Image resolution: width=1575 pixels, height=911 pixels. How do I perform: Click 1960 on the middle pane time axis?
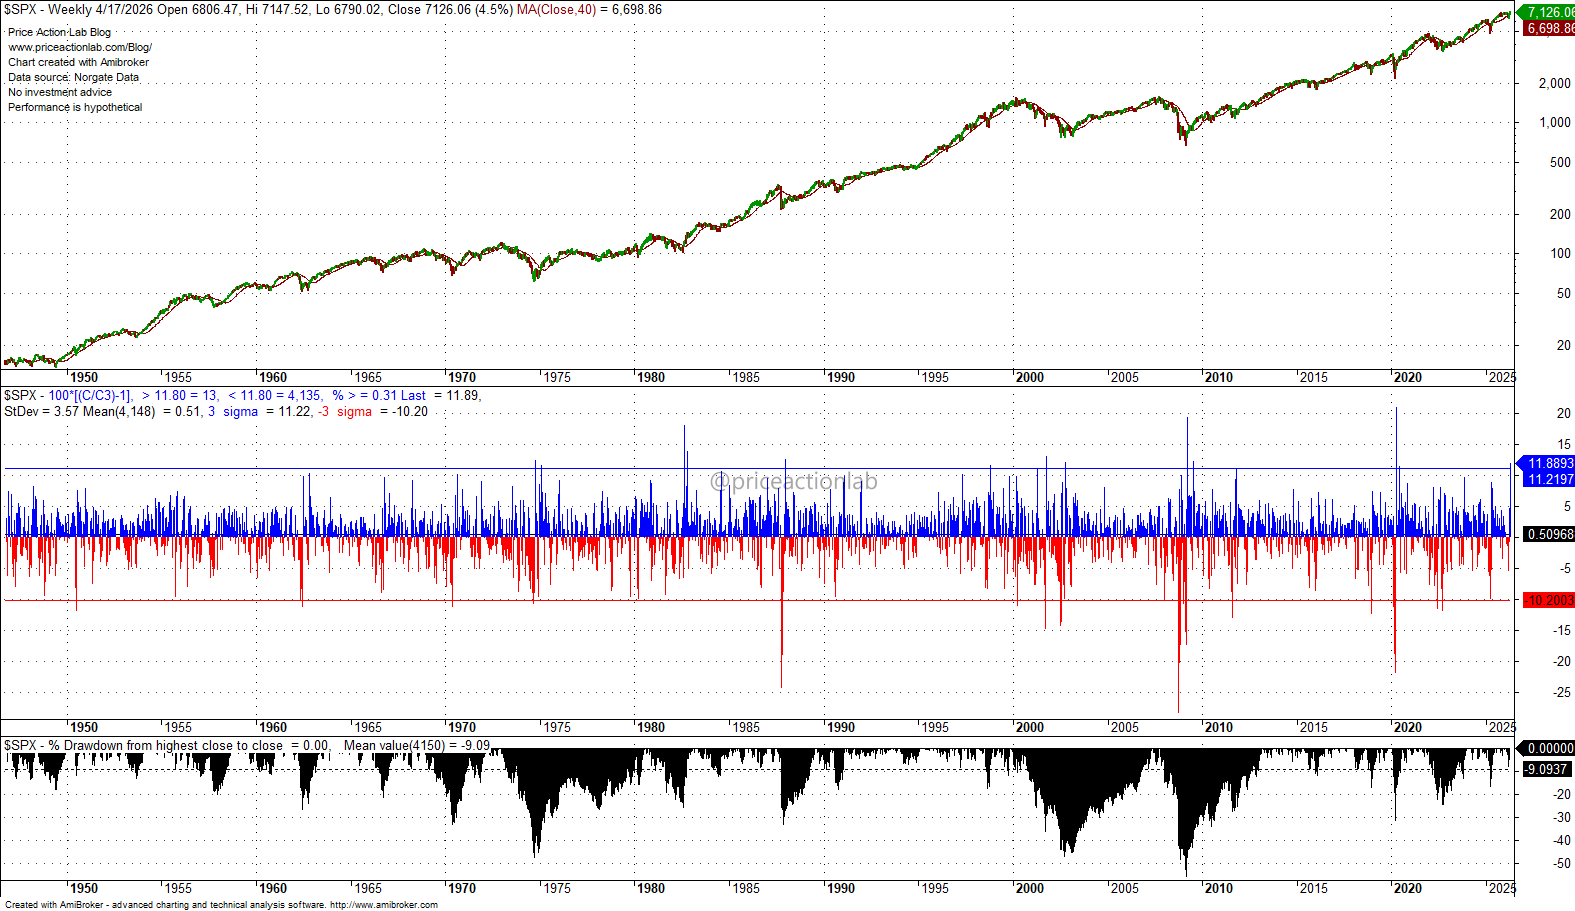pos(273,727)
